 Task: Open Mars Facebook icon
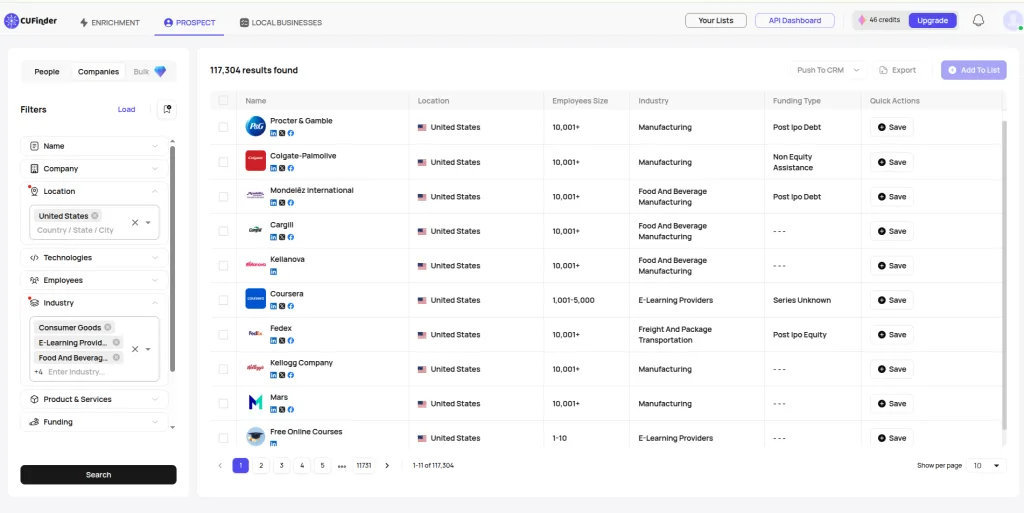click(x=291, y=409)
